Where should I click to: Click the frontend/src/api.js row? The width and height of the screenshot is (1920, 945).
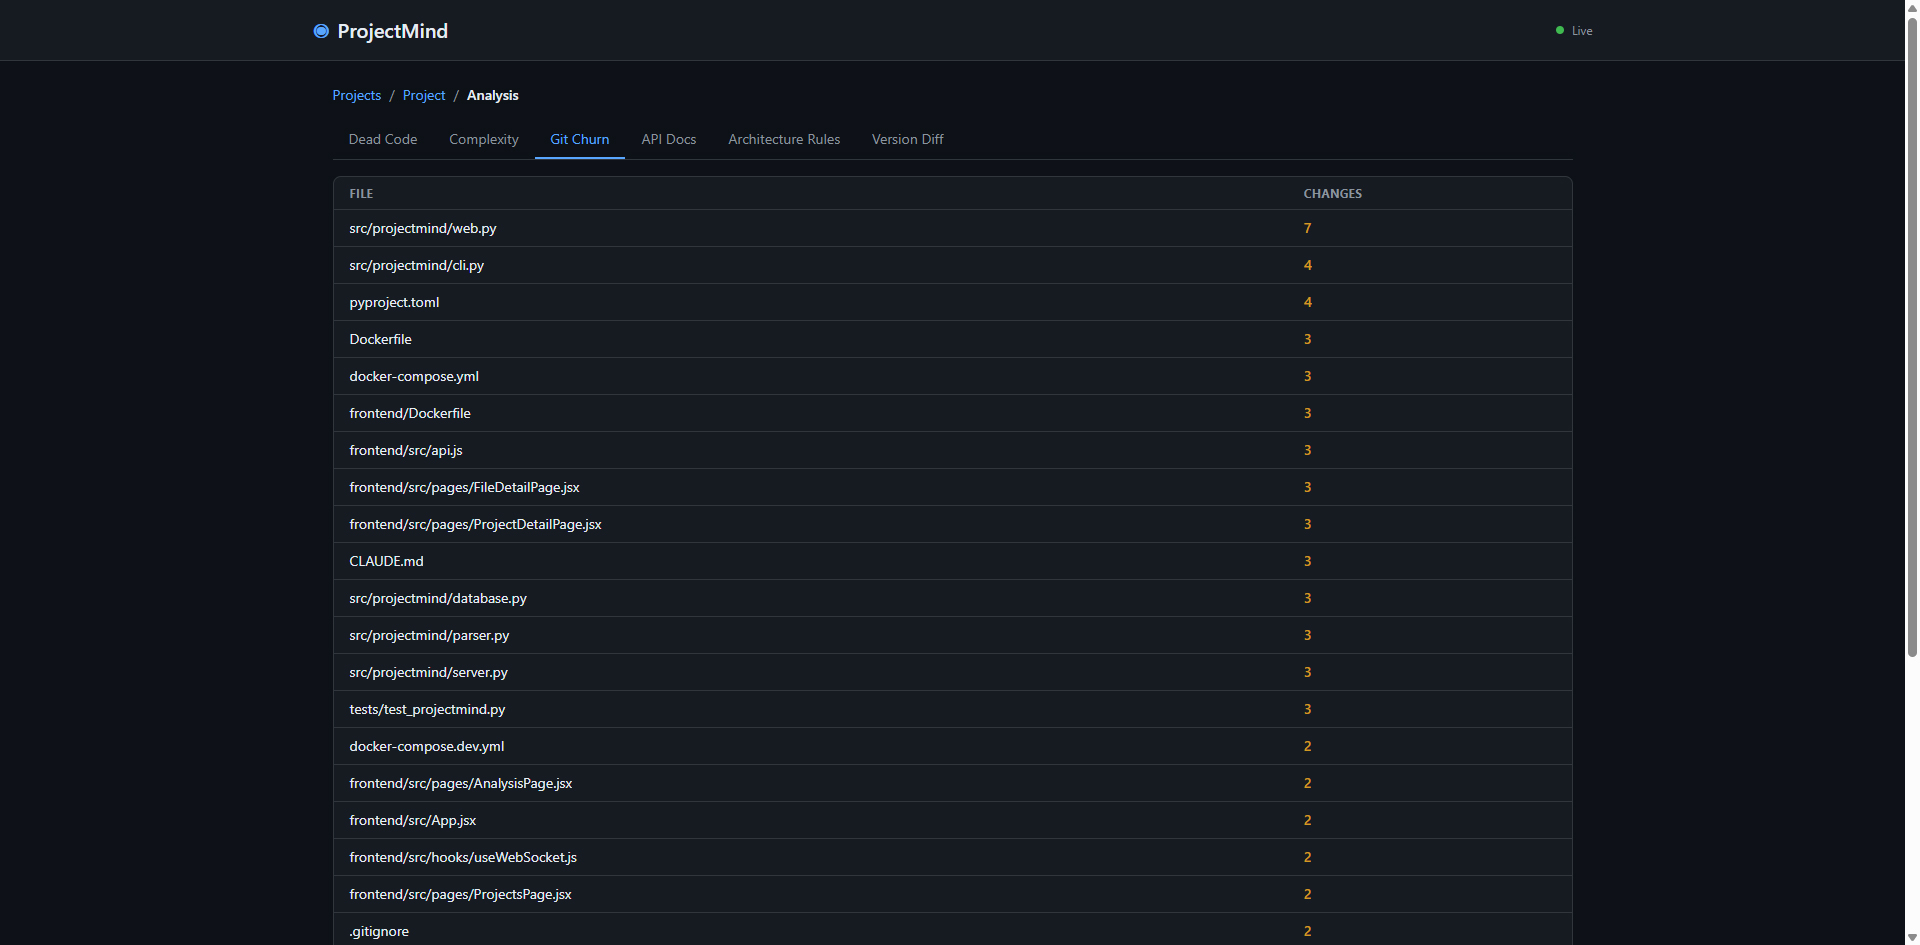tap(405, 450)
